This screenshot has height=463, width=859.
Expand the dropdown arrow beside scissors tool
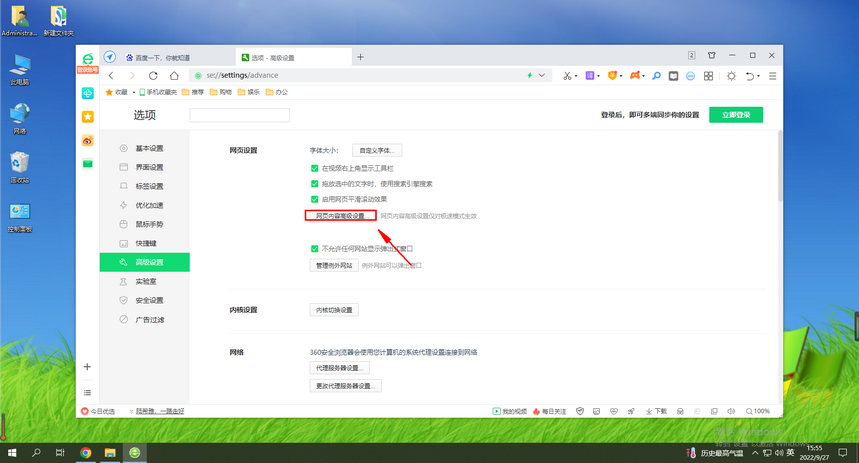[x=576, y=76]
